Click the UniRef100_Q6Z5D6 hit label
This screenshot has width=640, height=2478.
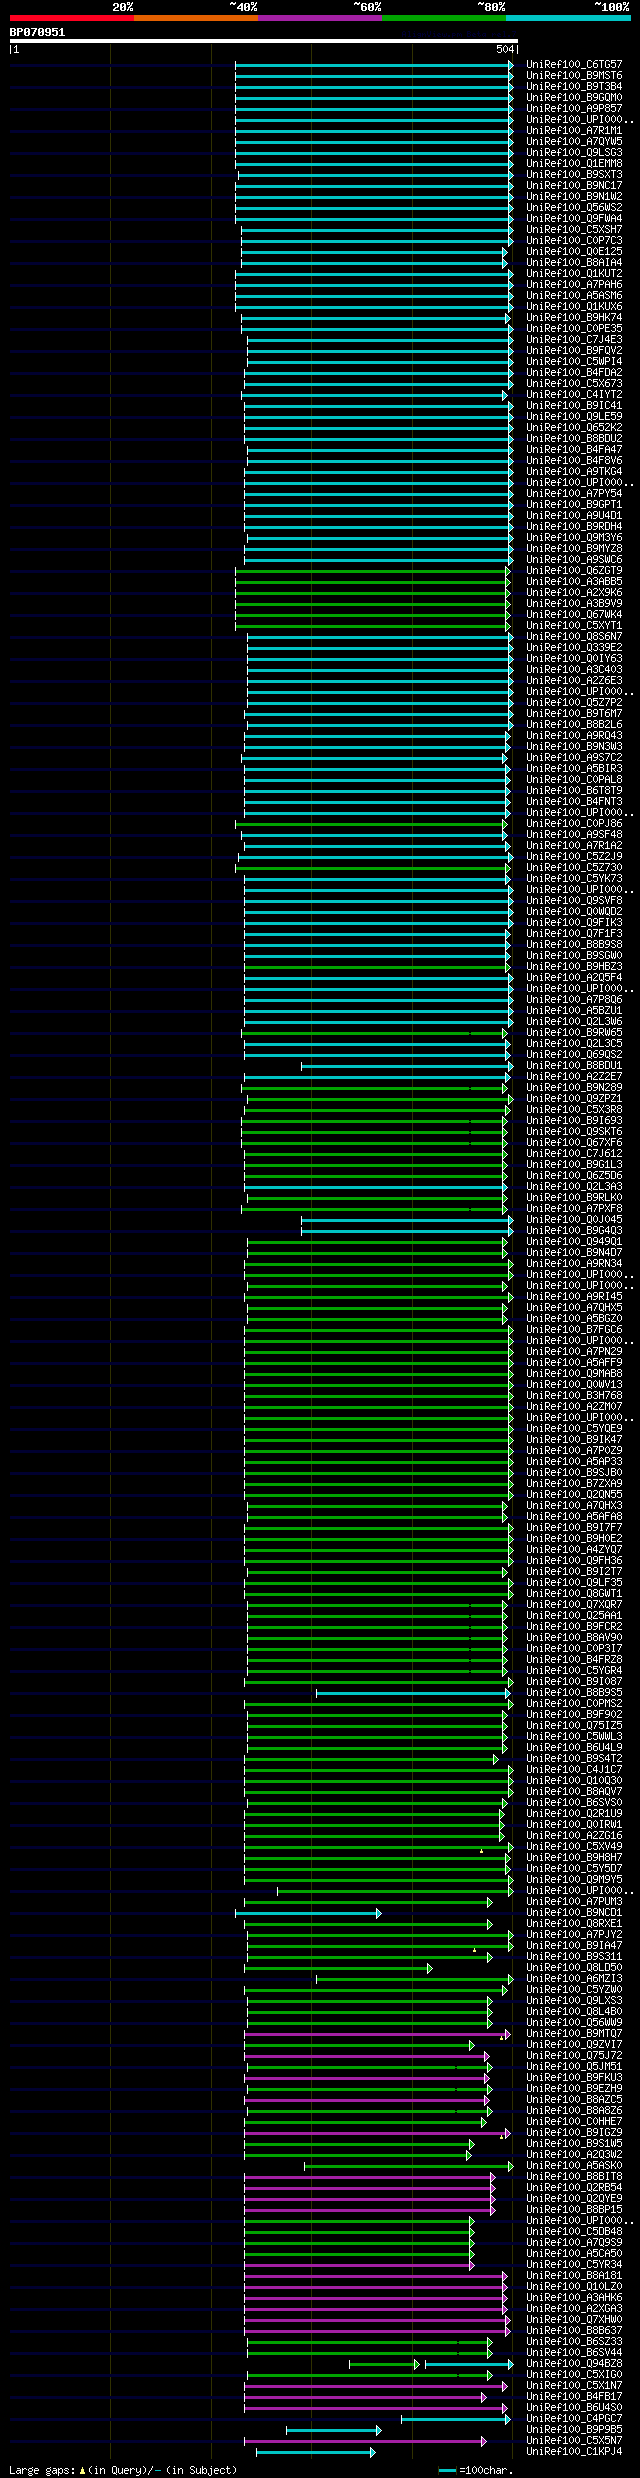[x=574, y=1175]
